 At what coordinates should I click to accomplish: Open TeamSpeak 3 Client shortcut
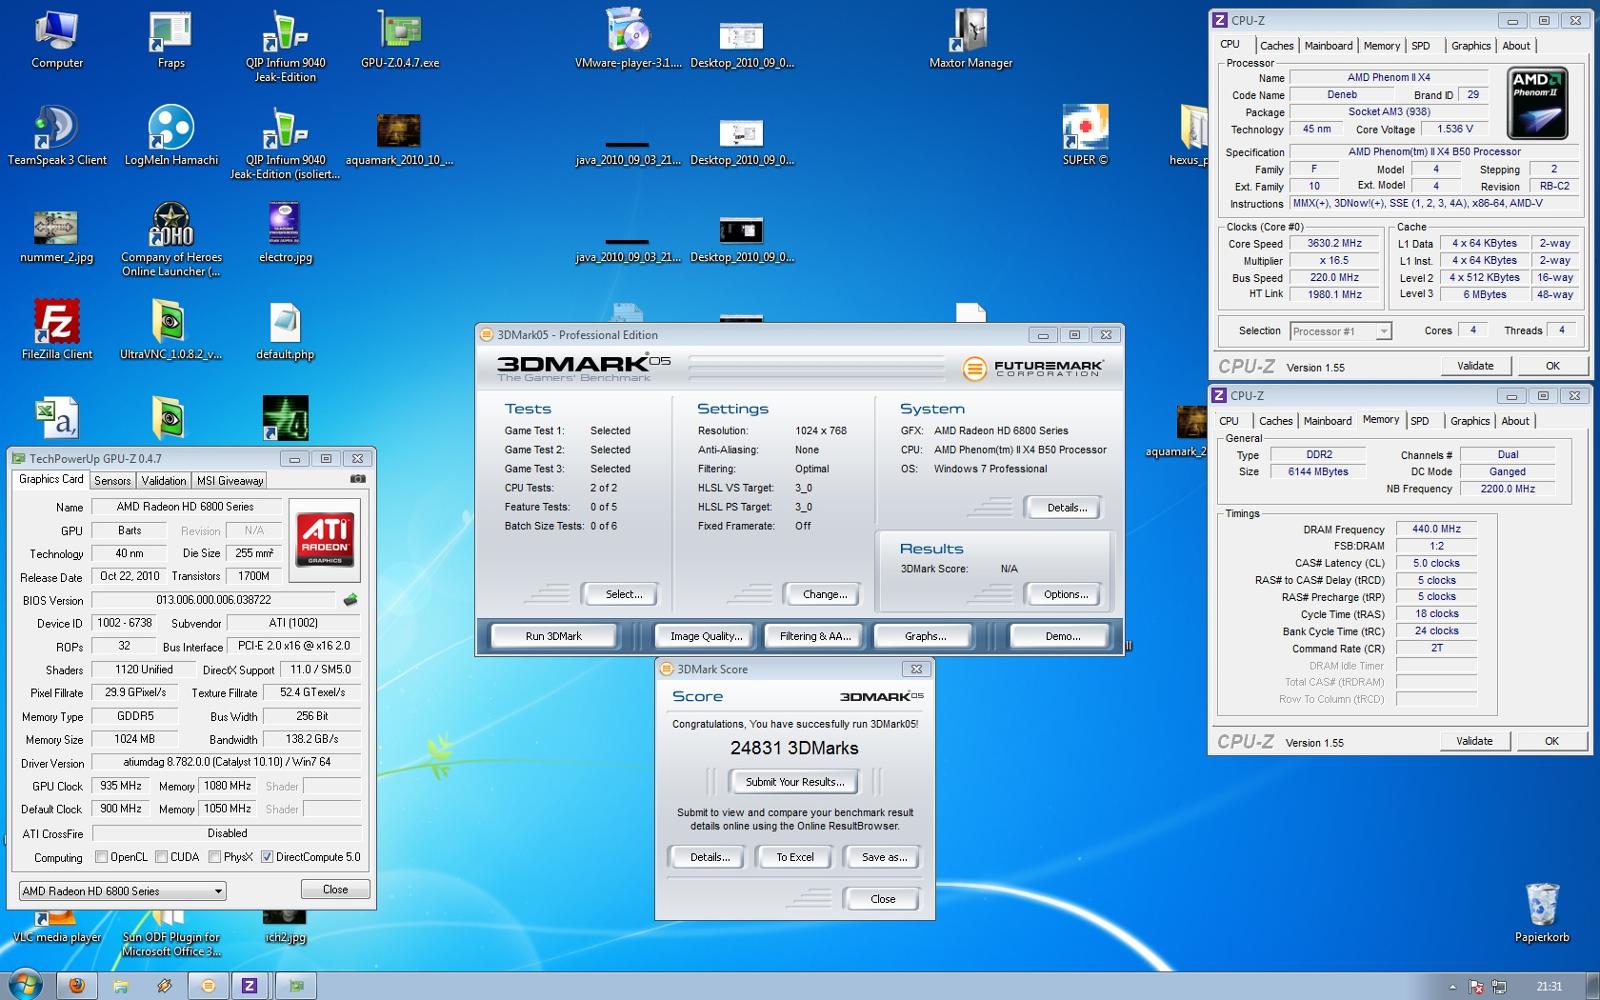57,137
